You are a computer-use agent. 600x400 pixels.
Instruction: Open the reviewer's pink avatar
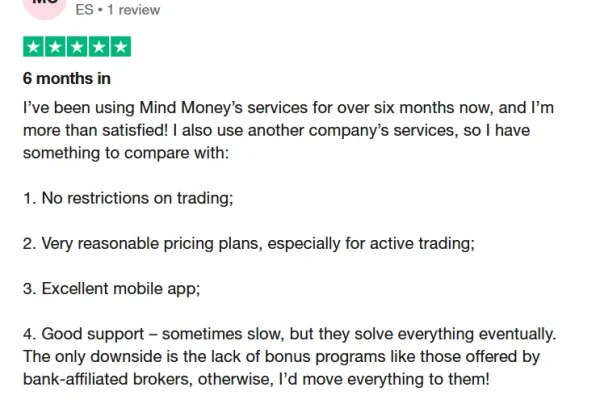pyautogui.click(x=45, y=5)
